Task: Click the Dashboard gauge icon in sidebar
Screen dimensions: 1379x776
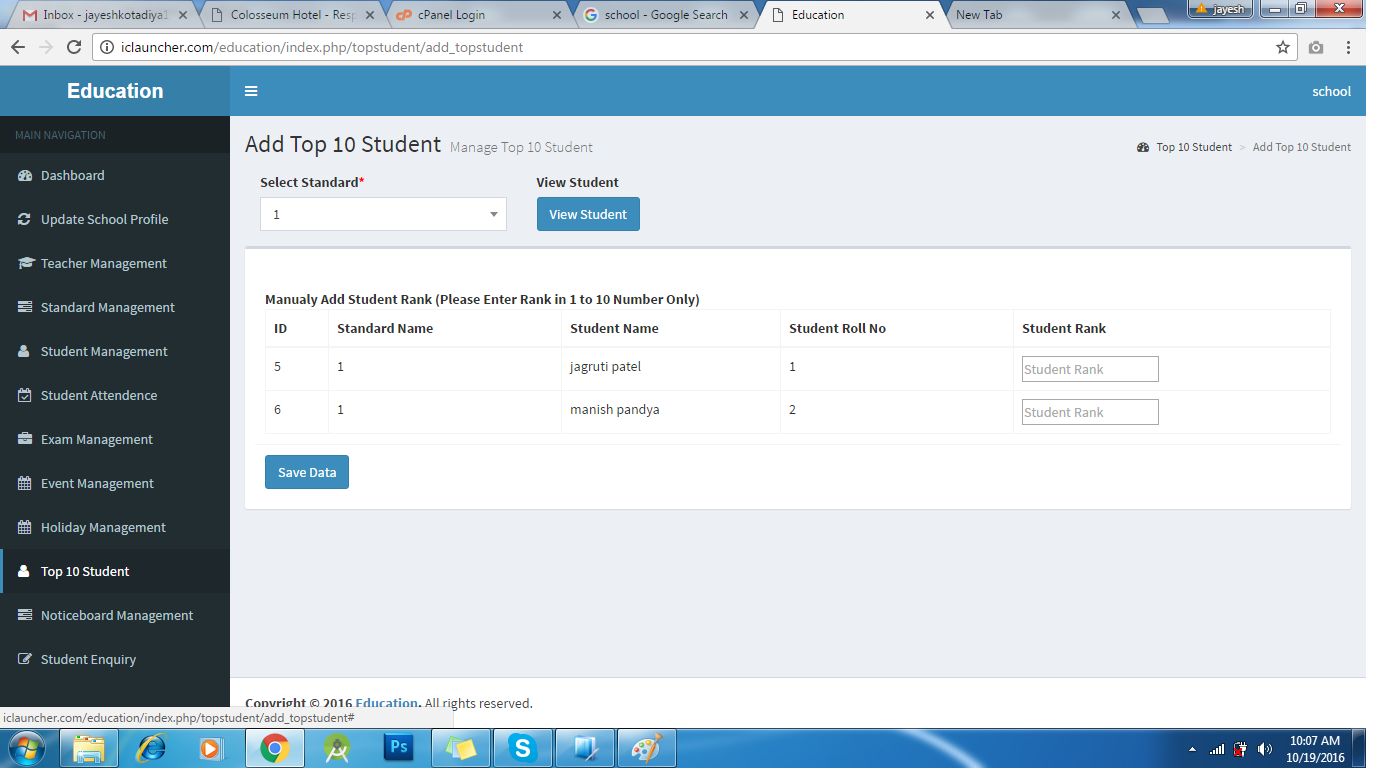Action: 24,175
